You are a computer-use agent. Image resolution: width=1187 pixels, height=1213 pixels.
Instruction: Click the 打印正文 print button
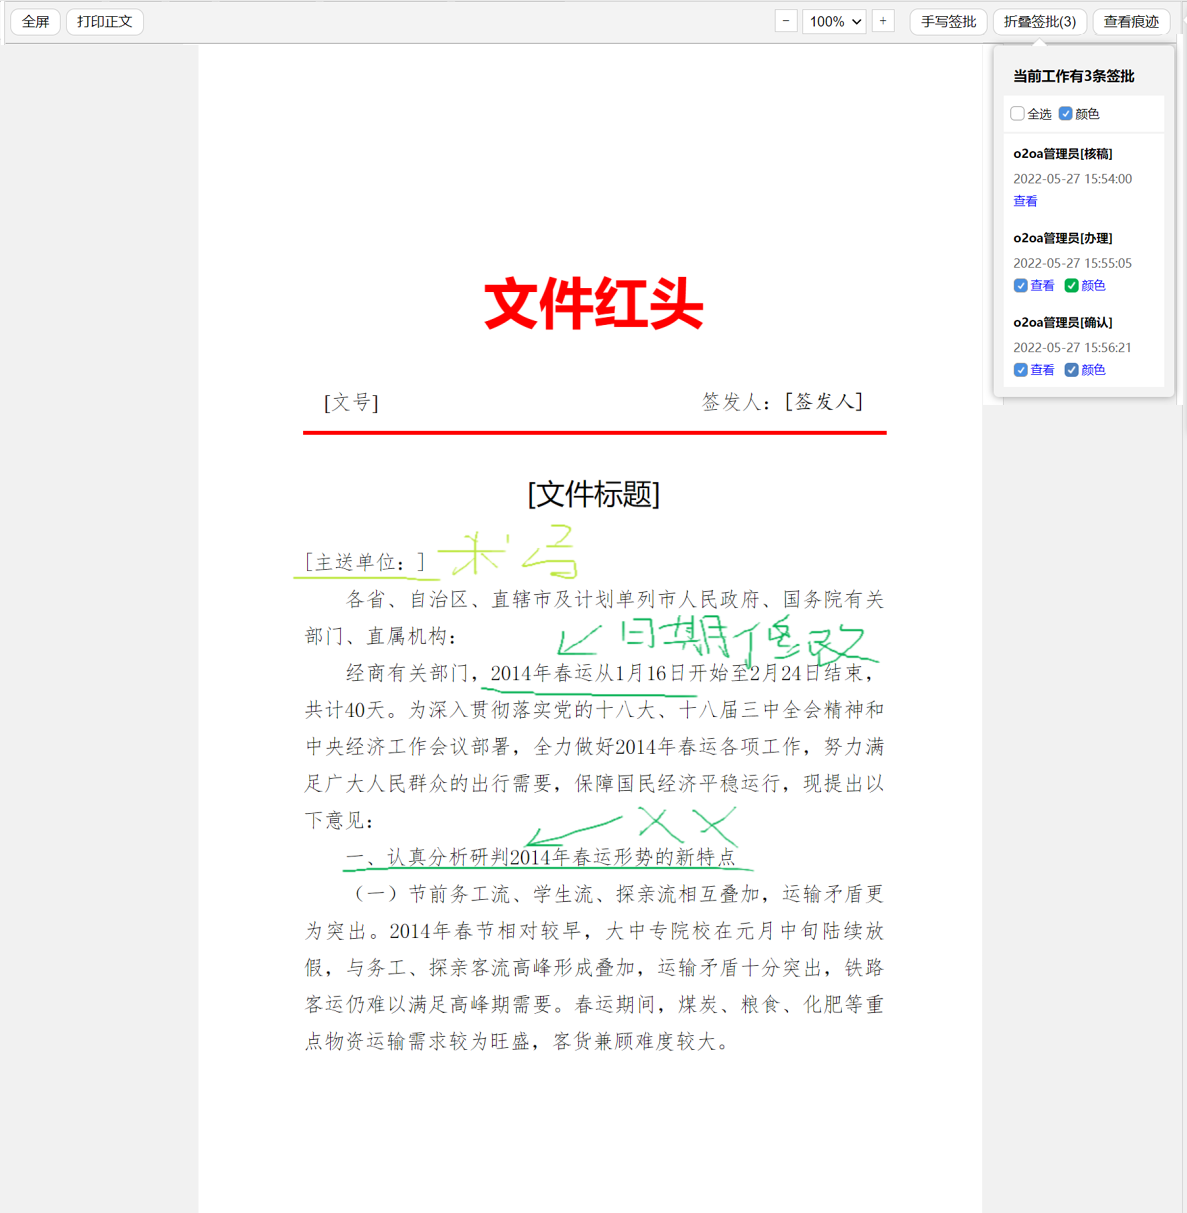click(105, 21)
